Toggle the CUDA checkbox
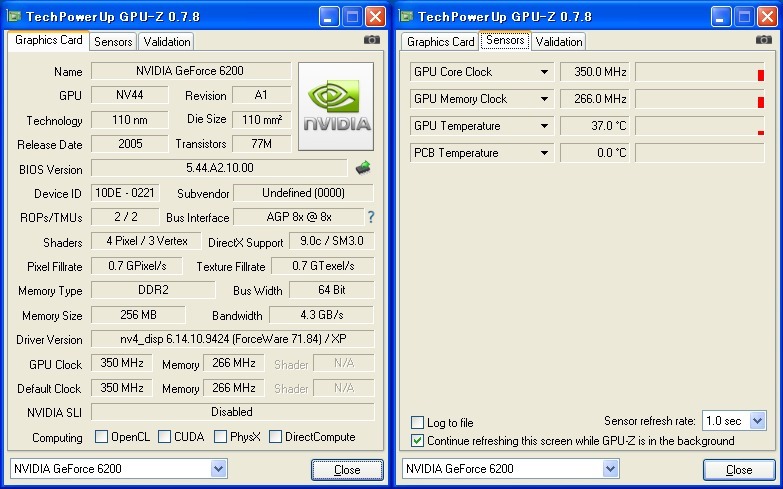The image size is (783, 489). click(164, 437)
